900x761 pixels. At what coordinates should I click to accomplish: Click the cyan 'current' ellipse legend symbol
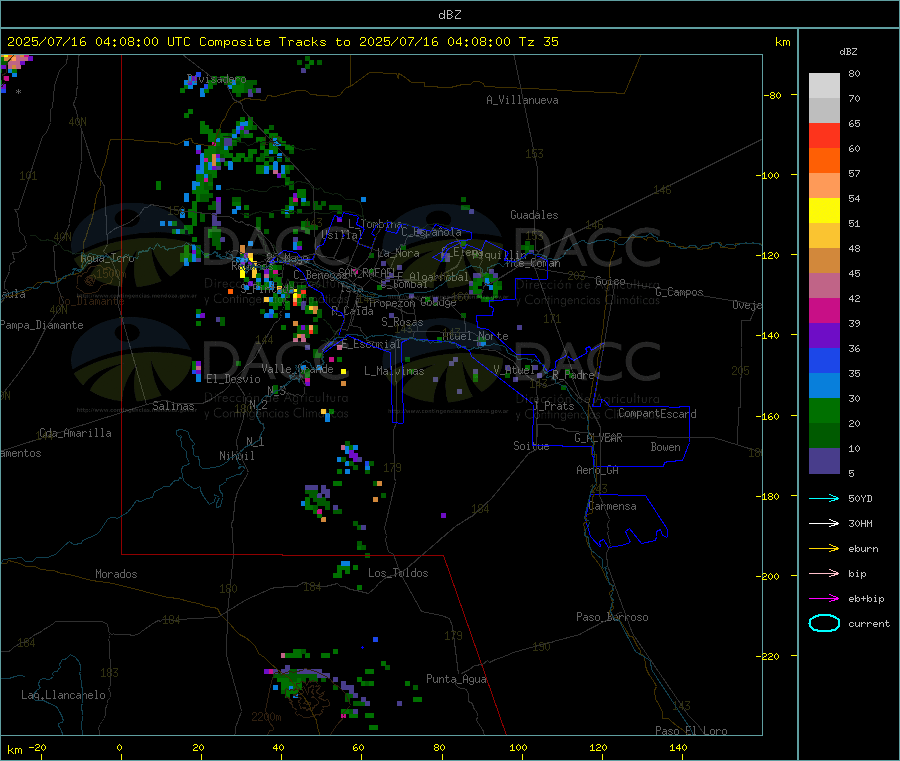(x=824, y=623)
